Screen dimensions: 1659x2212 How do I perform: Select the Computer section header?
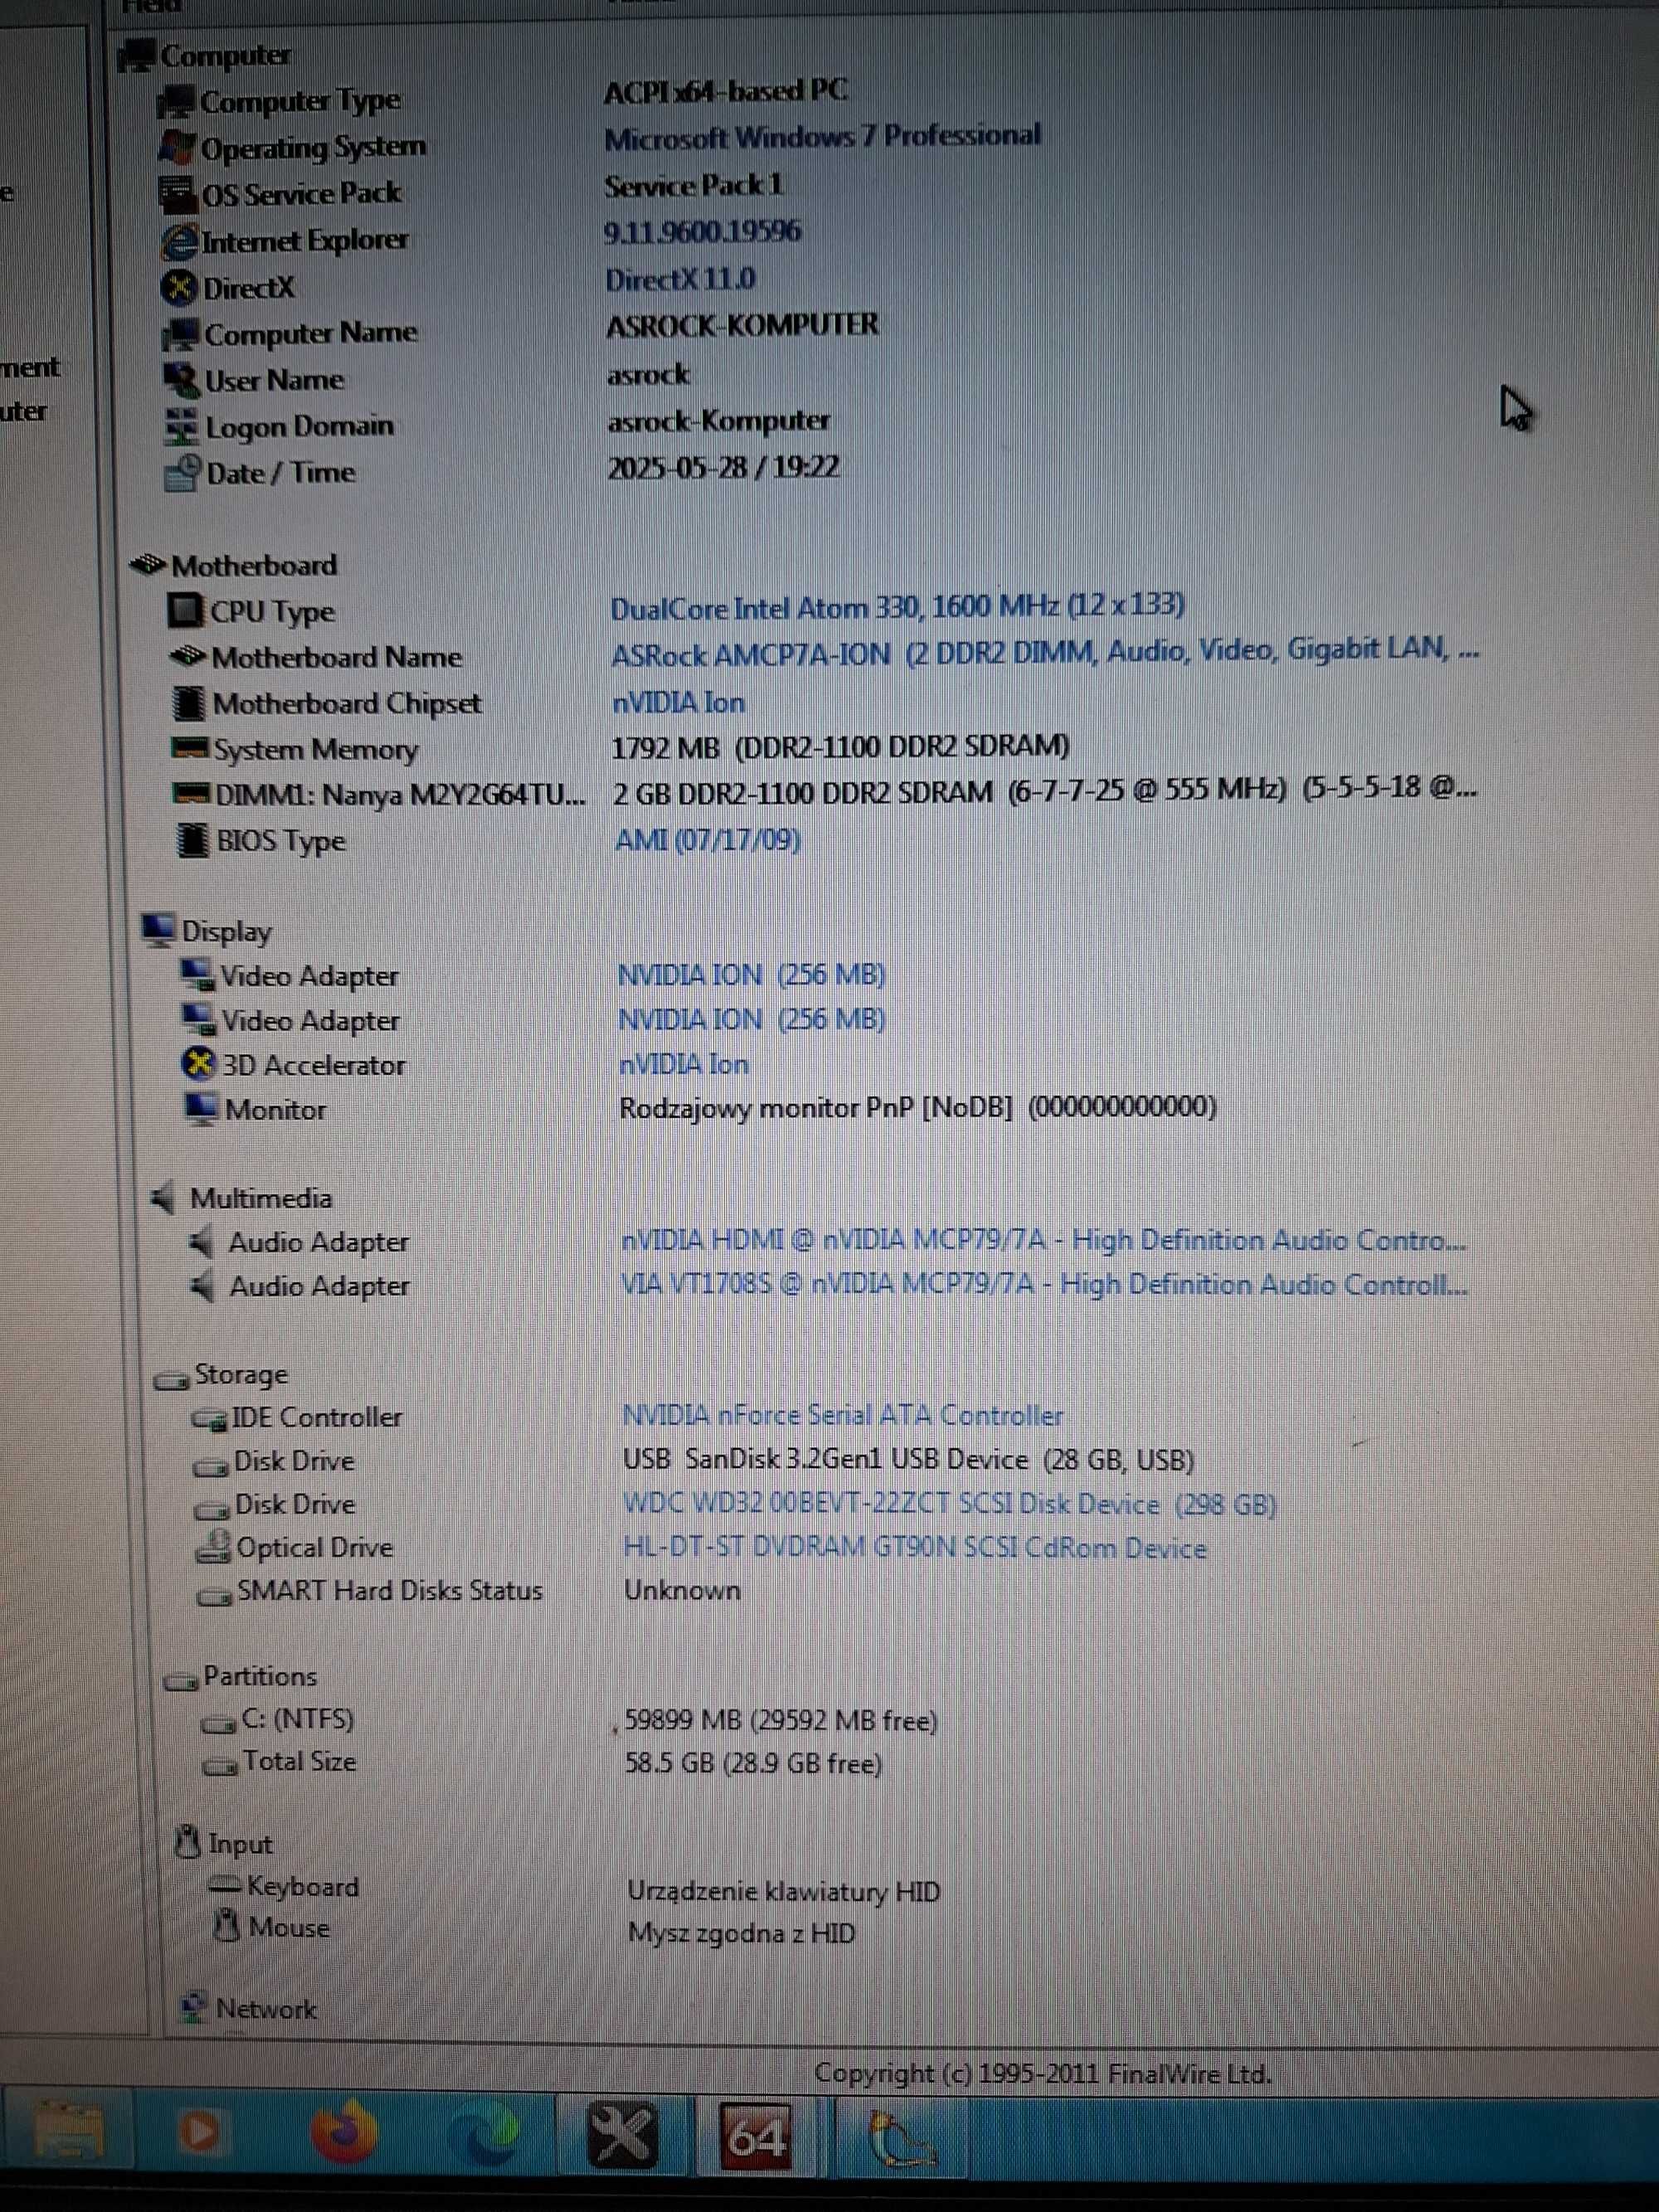(x=225, y=55)
